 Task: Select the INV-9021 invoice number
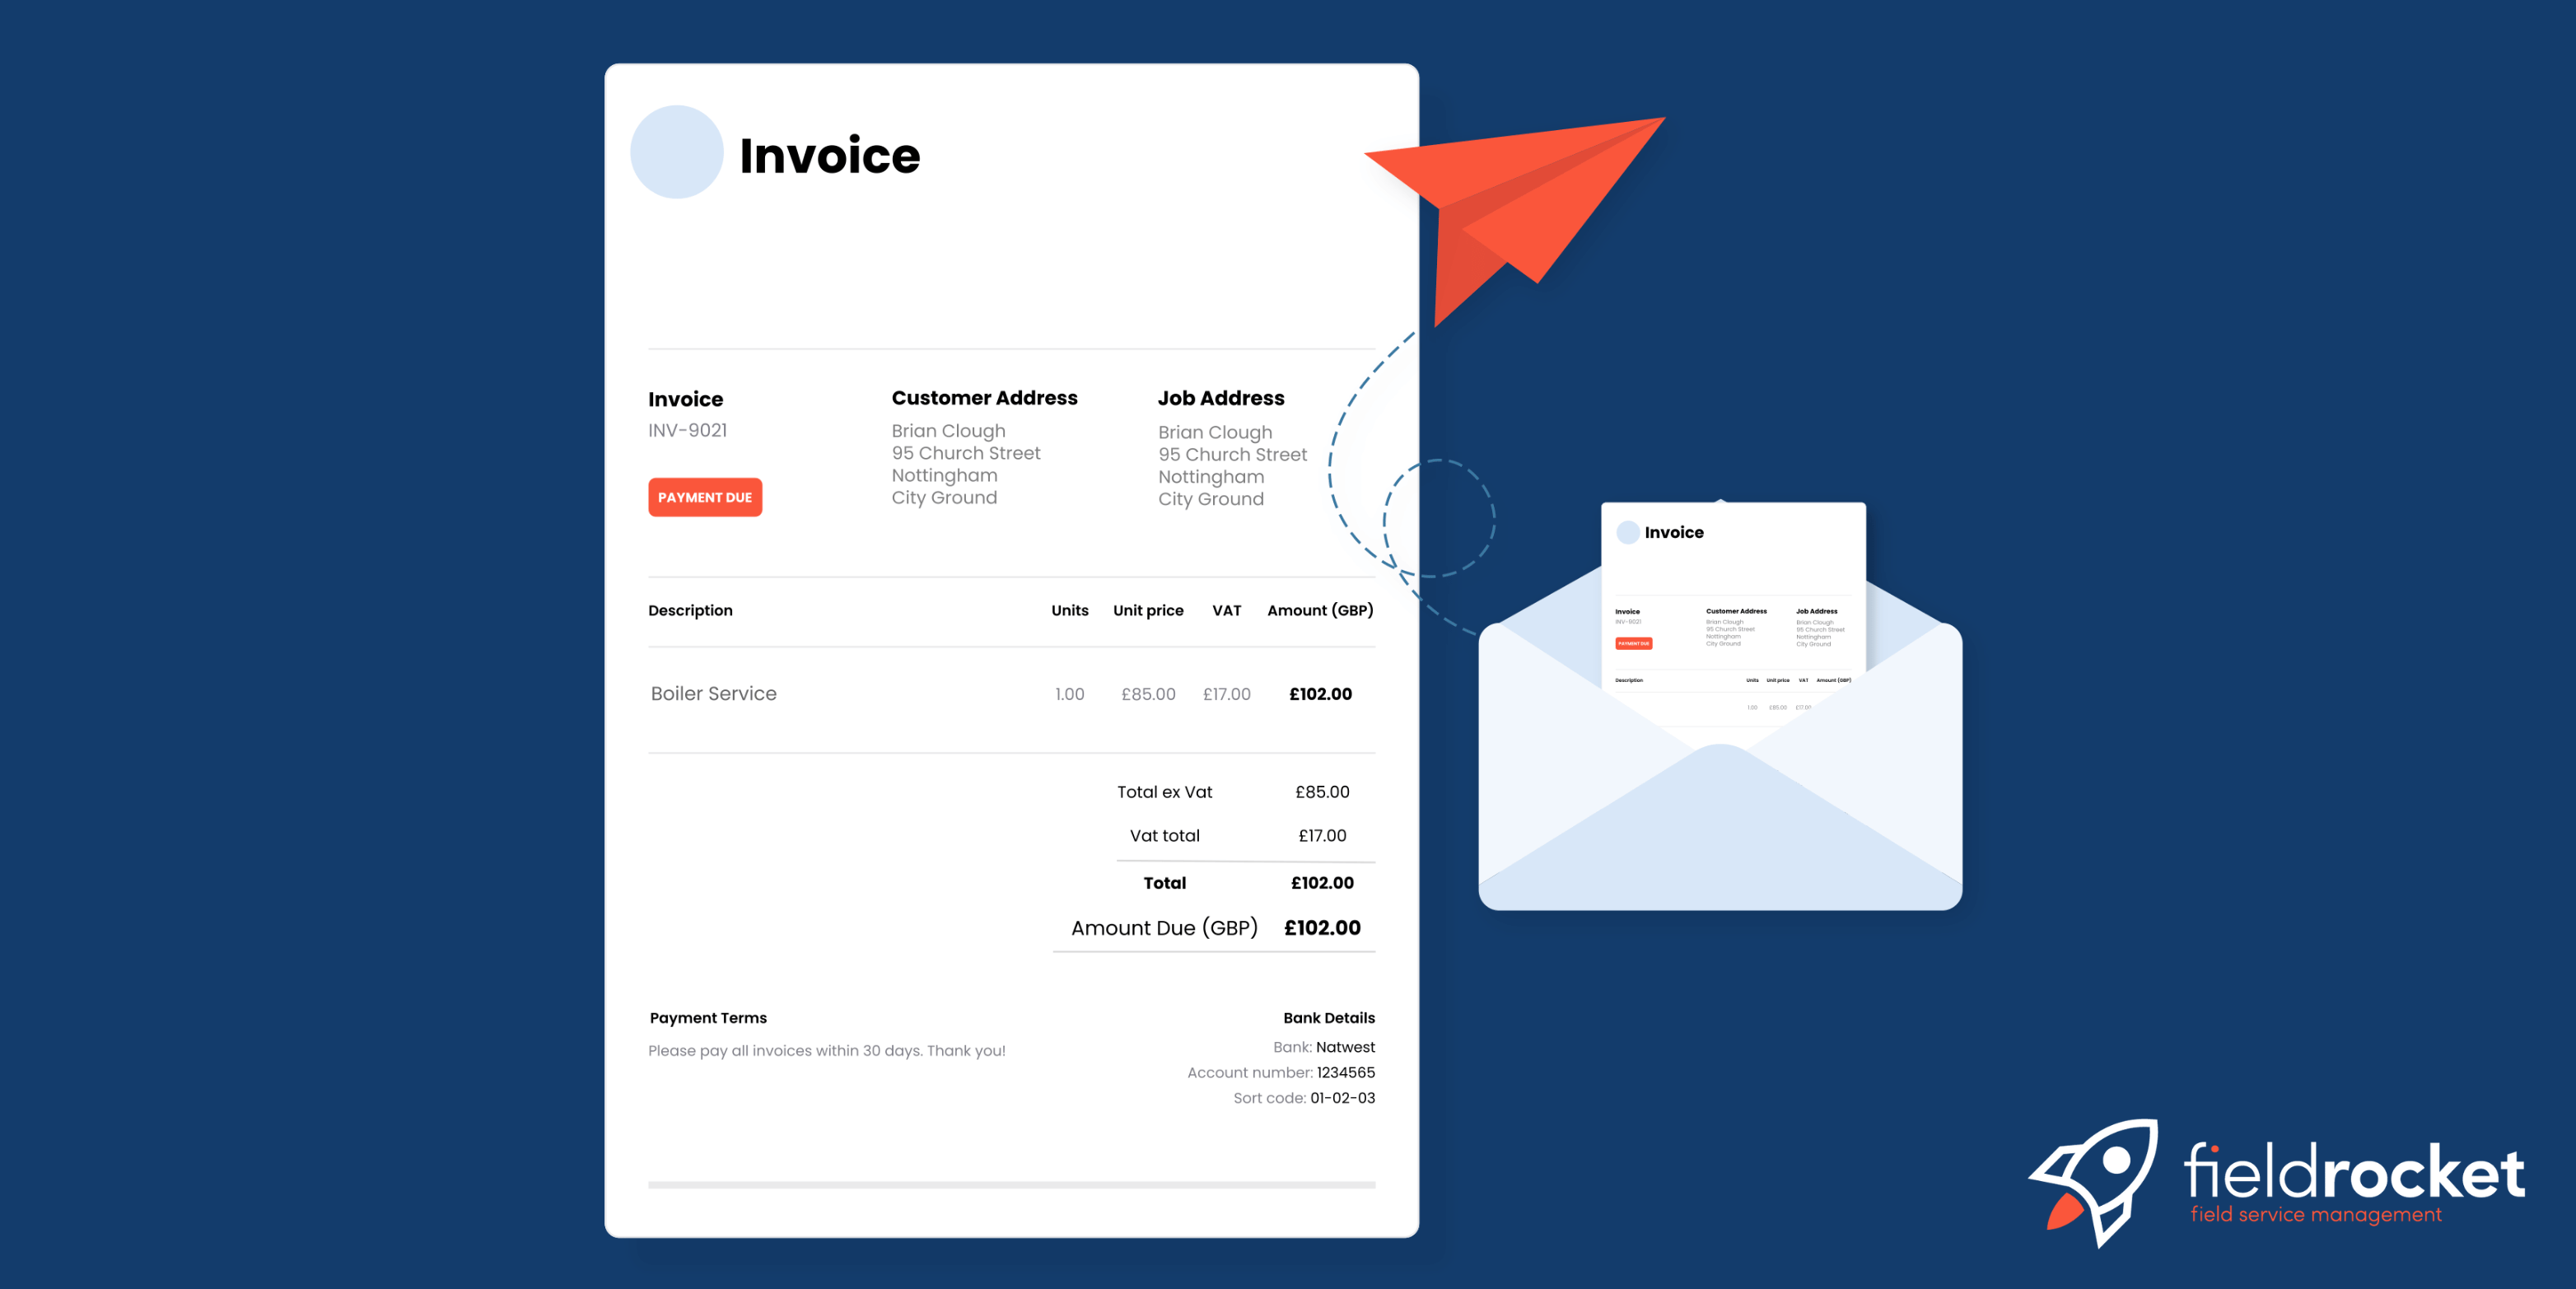tap(687, 430)
